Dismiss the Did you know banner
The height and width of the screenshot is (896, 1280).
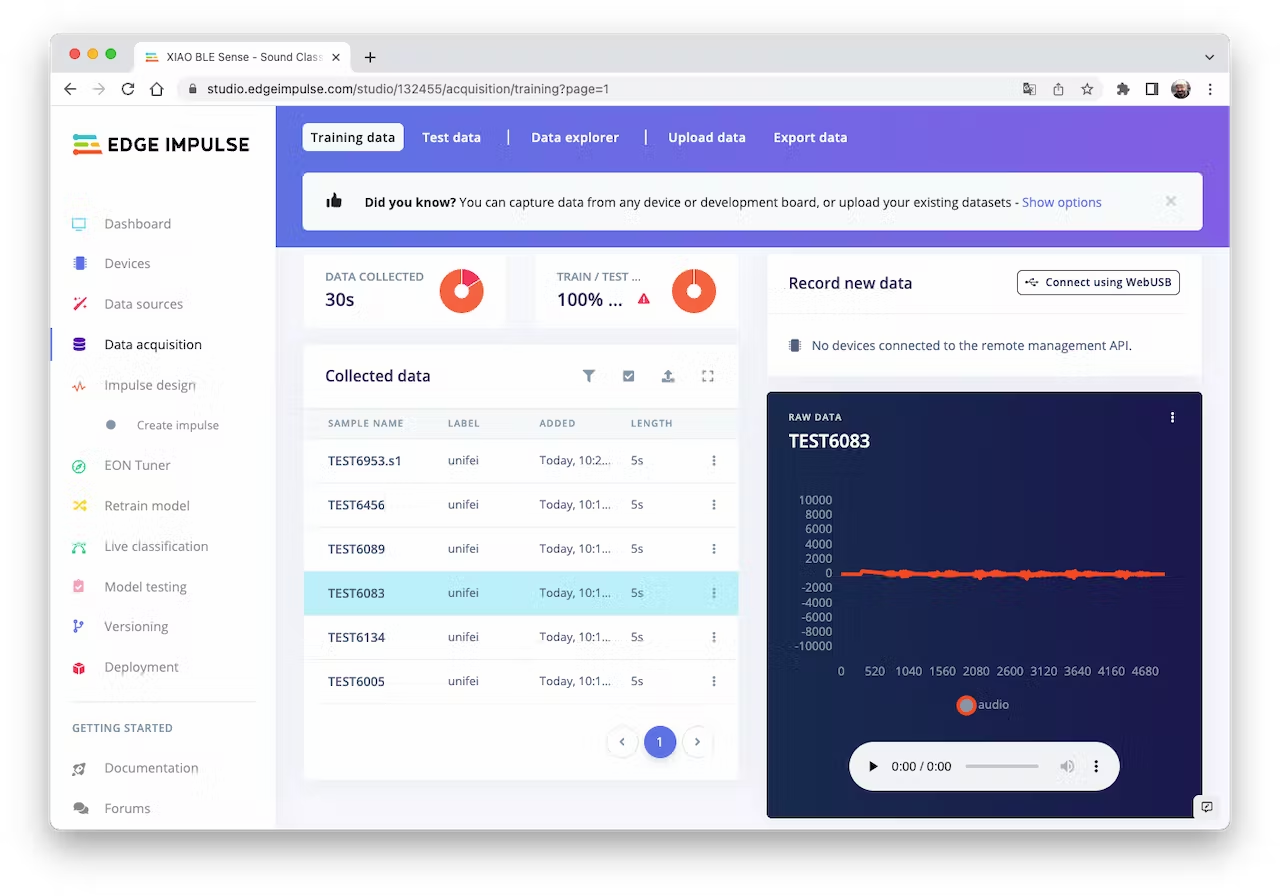pyautogui.click(x=1171, y=201)
